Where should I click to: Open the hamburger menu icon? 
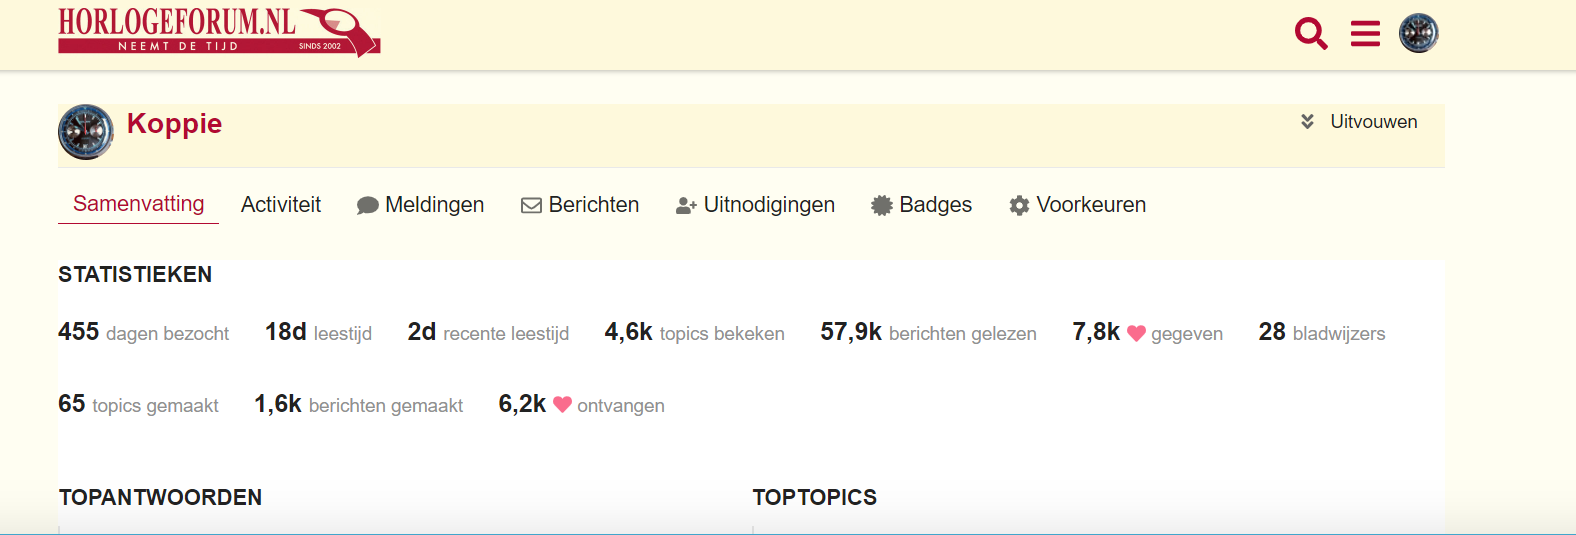tap(1365, 34)
